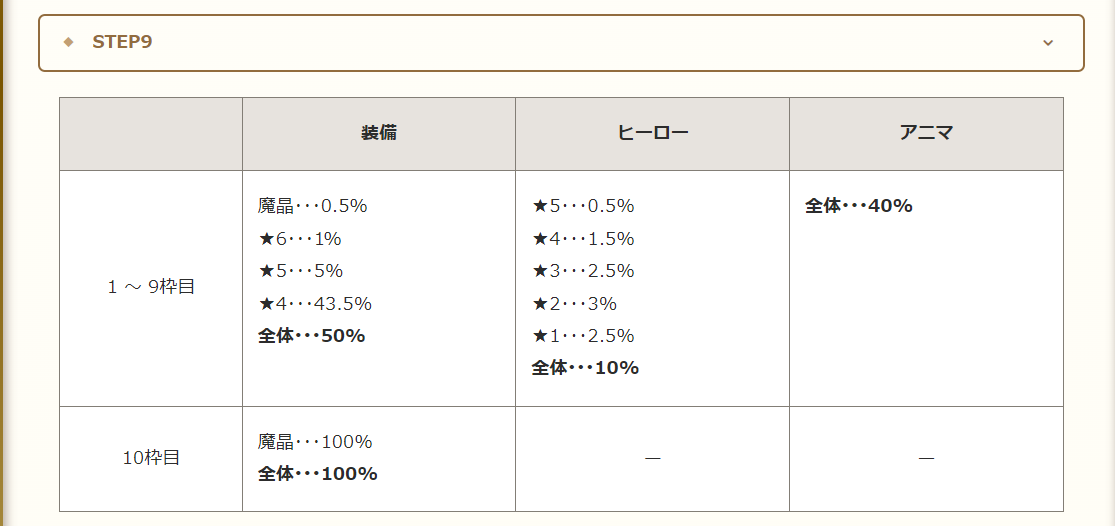The width and height of the screenshot is (1115, 526).
Task: Click the diamond bullet icon beside STEP9
Action: coord(68,42)
